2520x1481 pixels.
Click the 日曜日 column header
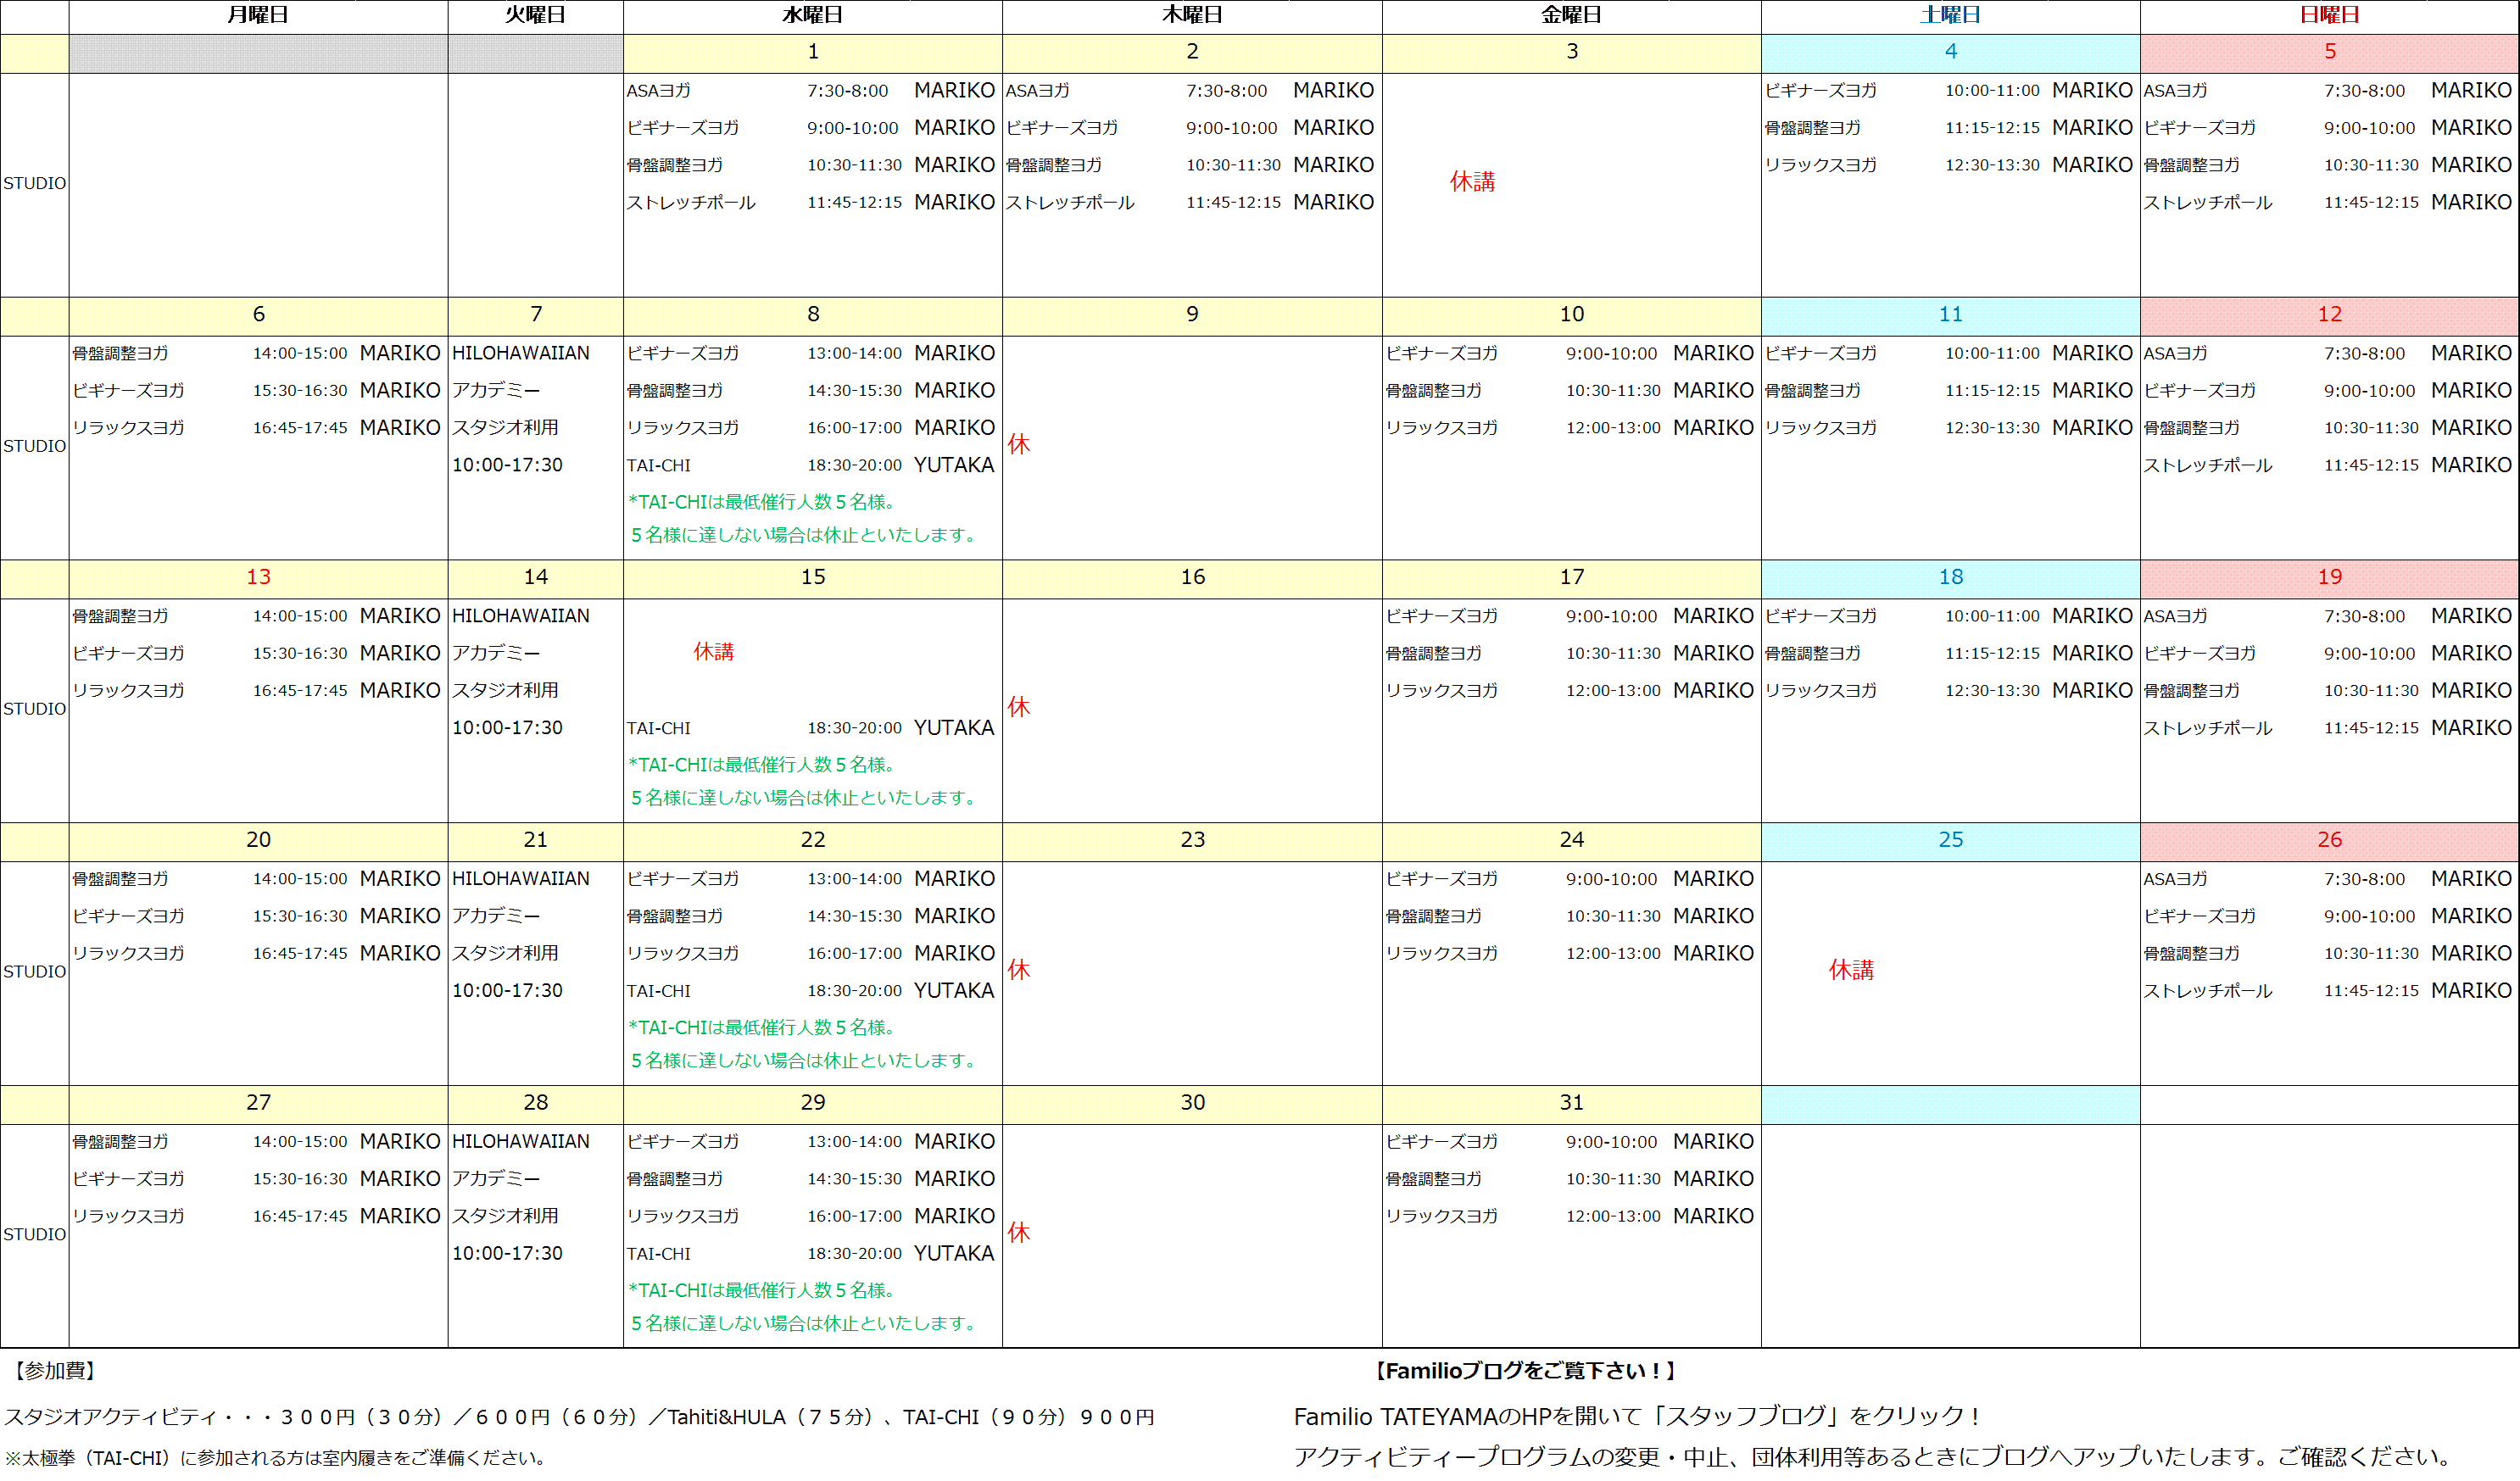(2329, 15)
